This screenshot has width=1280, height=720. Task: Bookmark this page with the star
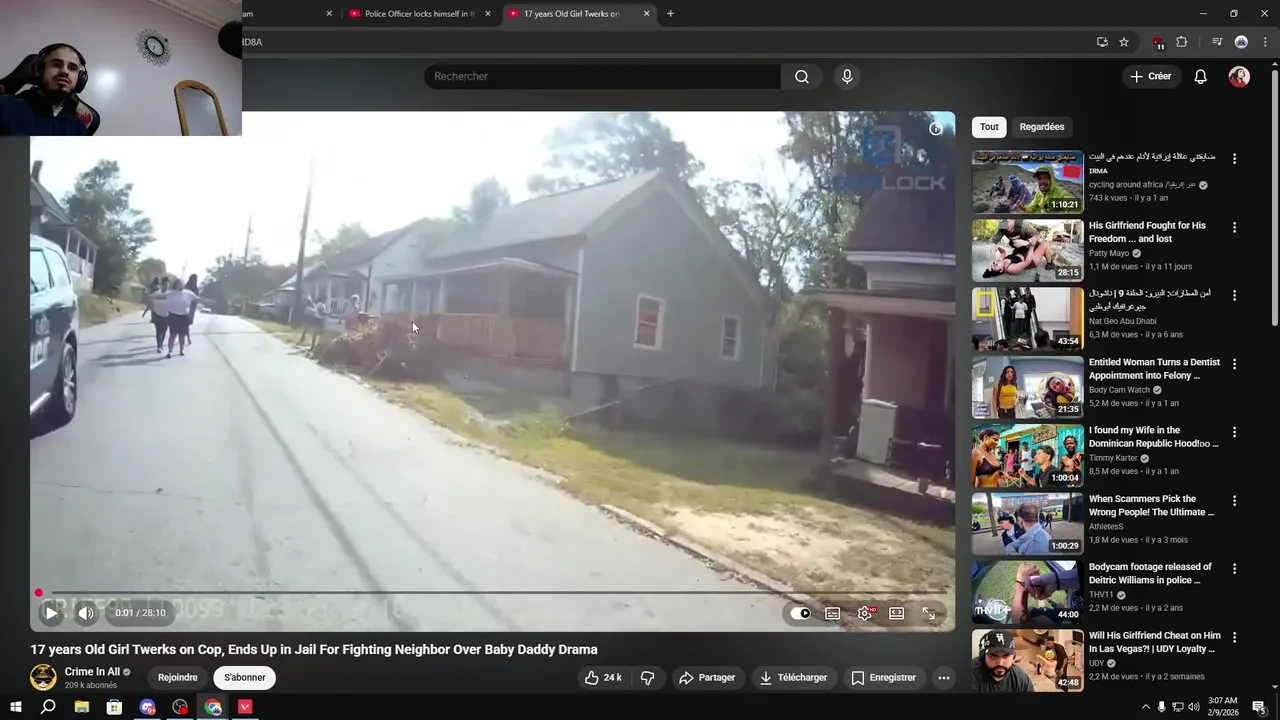pyautogui.click(x=1124, y=42)
